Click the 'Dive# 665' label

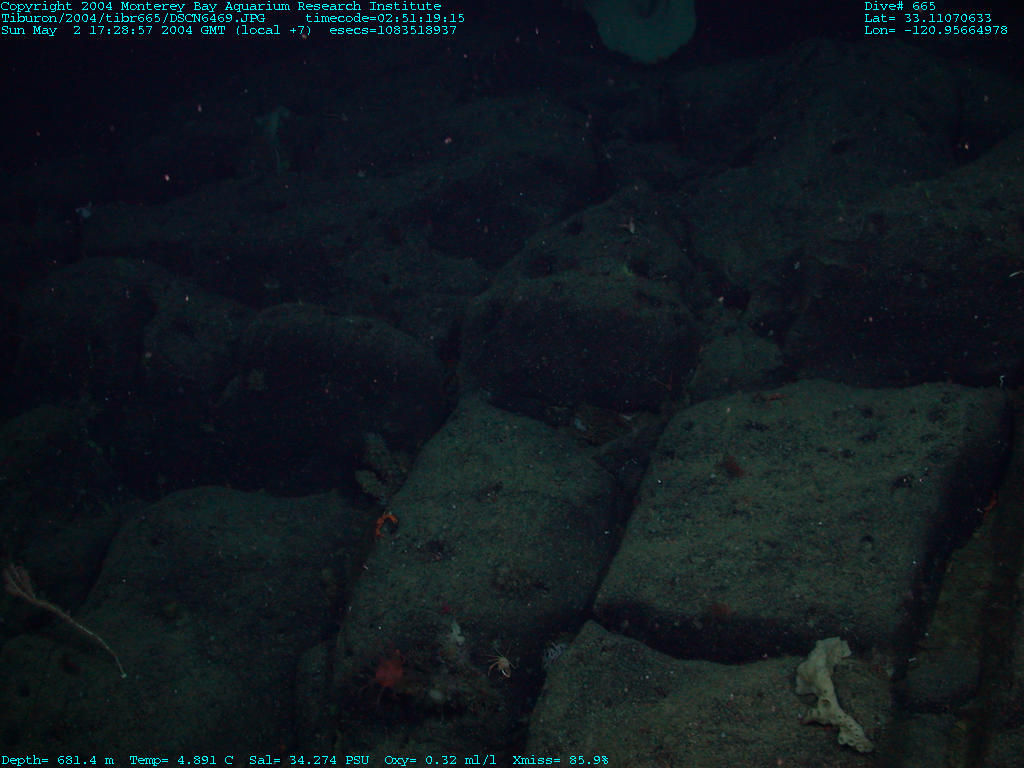pyautogui.click(x=900, y=7)
